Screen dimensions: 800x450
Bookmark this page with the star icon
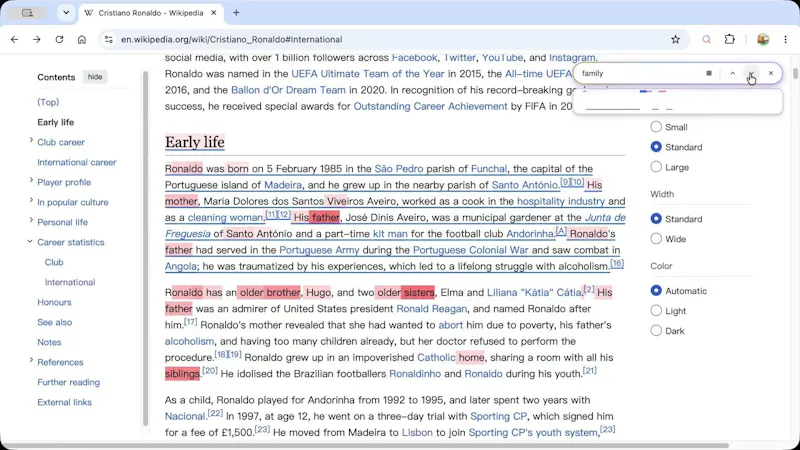(676, 39)
